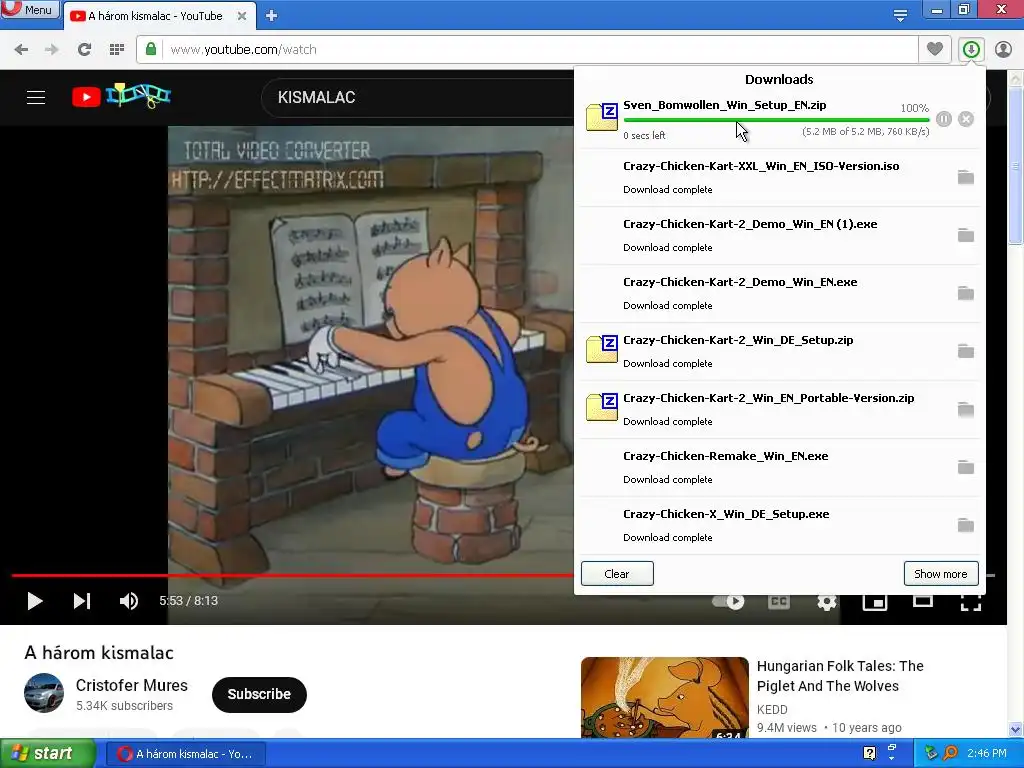Click the green padlock security icon
1024x768 pixels.
click(151, 49)
